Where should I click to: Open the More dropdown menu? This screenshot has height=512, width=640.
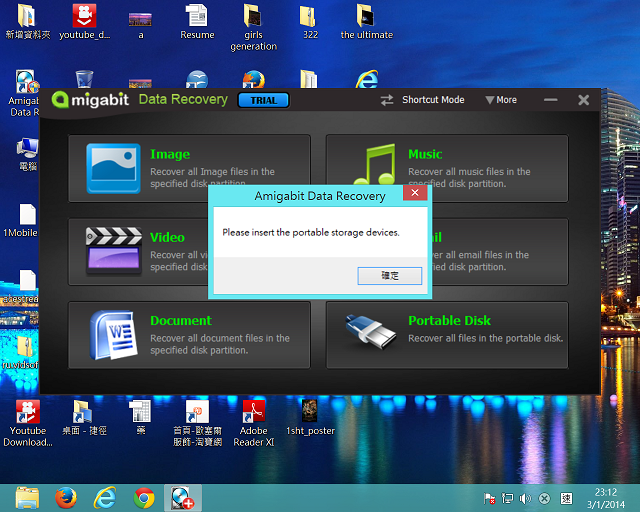tap(501, 100)
